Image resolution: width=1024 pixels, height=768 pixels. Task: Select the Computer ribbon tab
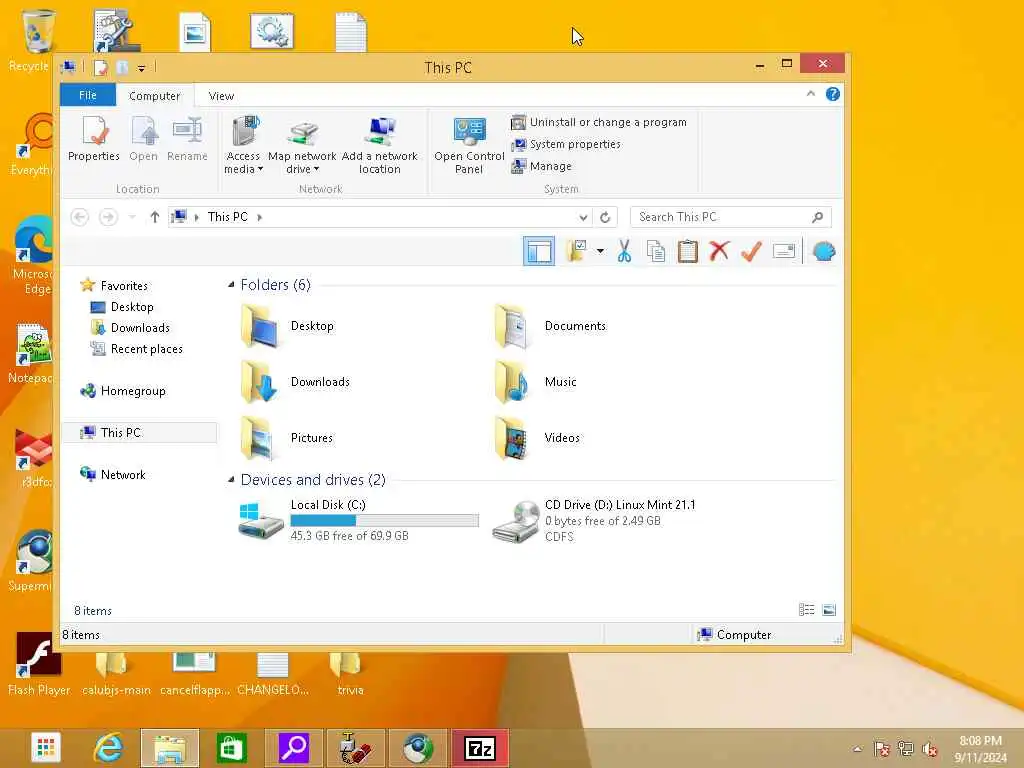[154, 96]
